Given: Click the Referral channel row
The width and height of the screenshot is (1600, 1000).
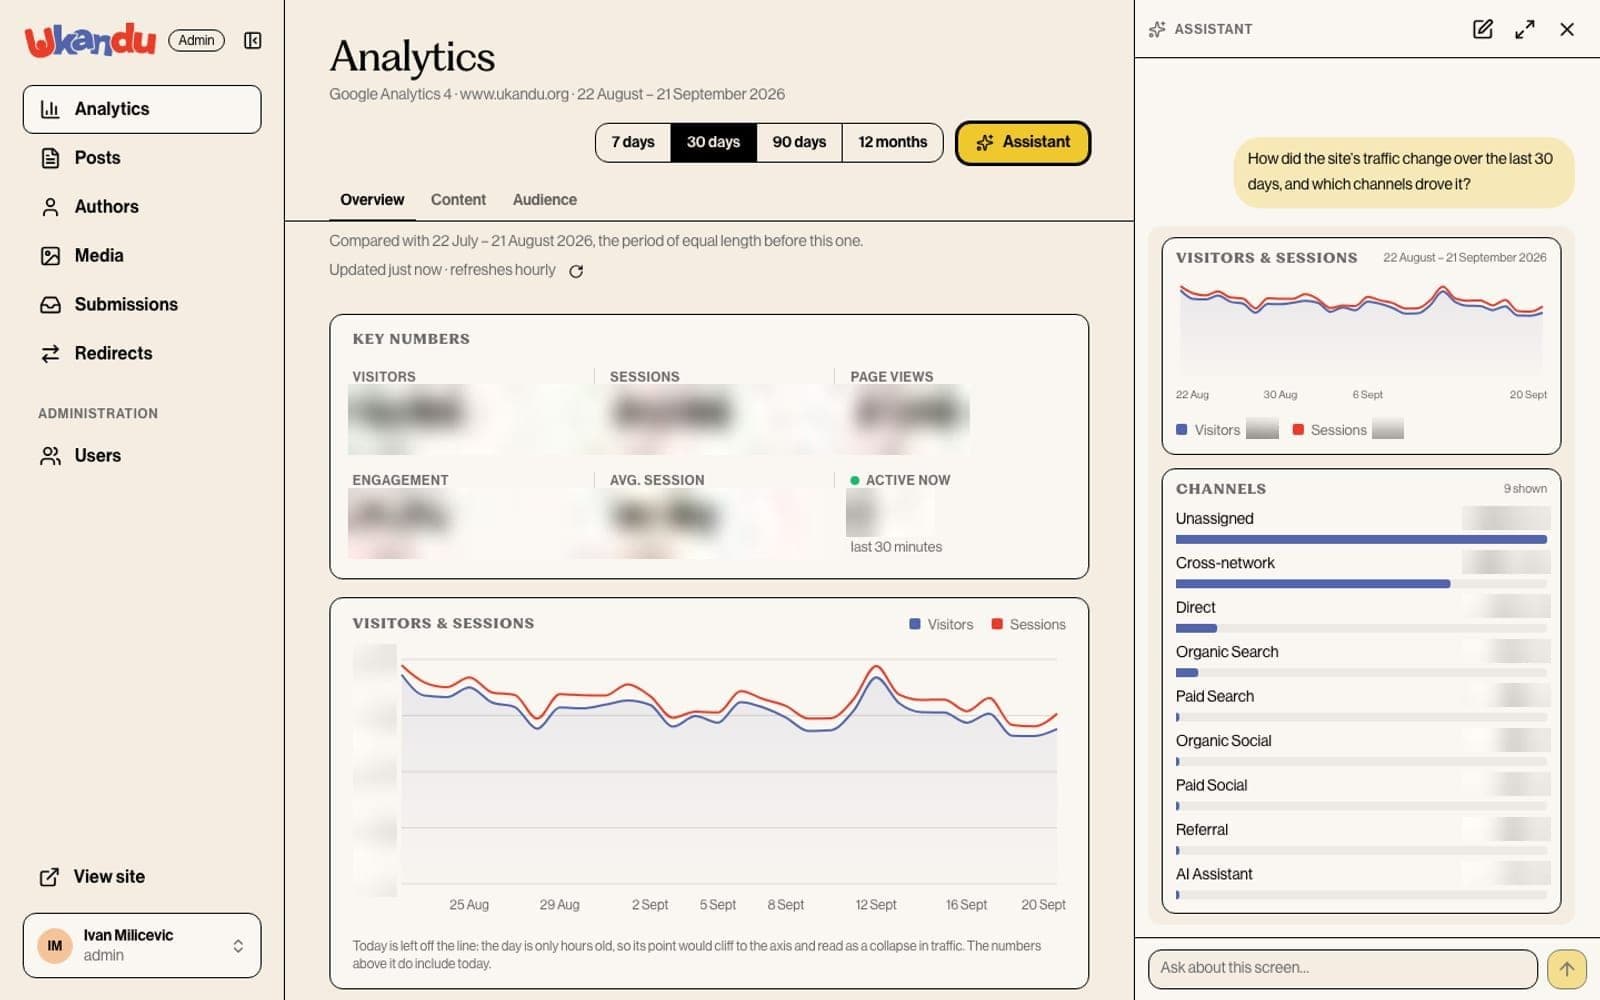Looking at the screenshot, I should 1361,837.
